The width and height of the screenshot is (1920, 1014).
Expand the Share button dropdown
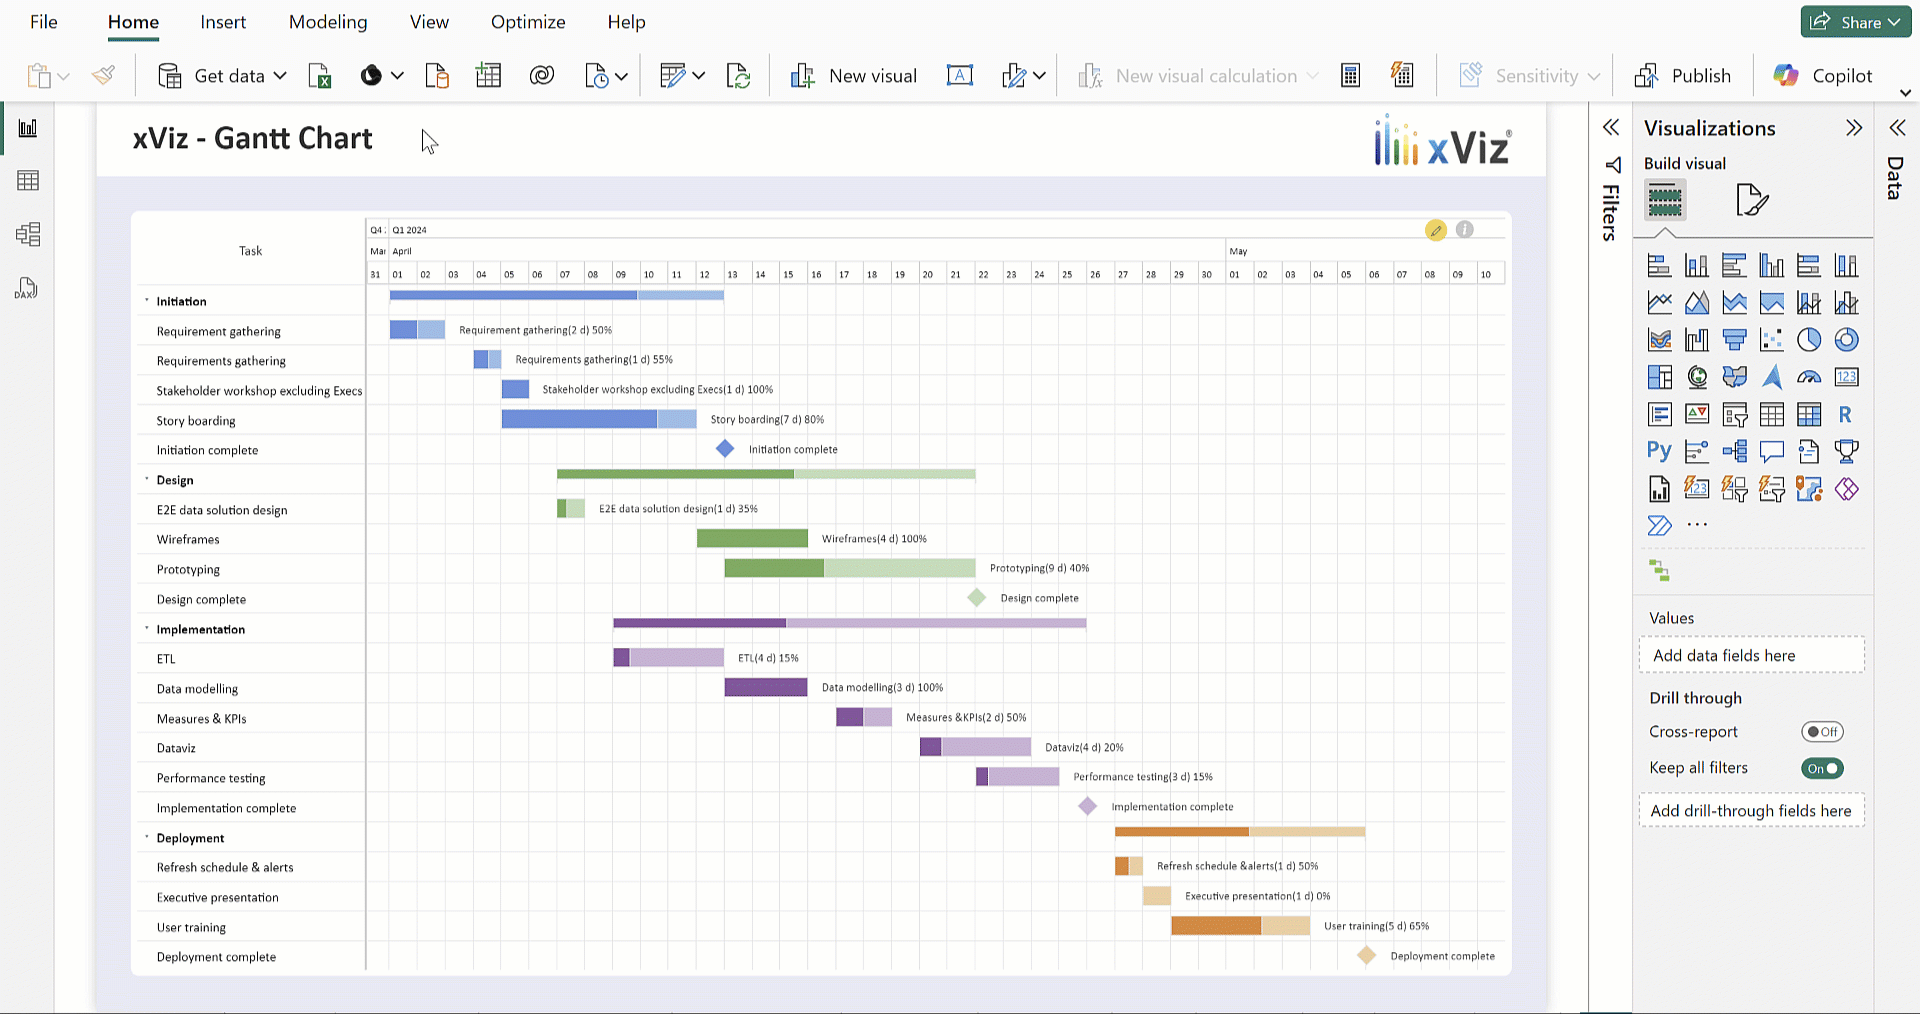coord(1893,22)
